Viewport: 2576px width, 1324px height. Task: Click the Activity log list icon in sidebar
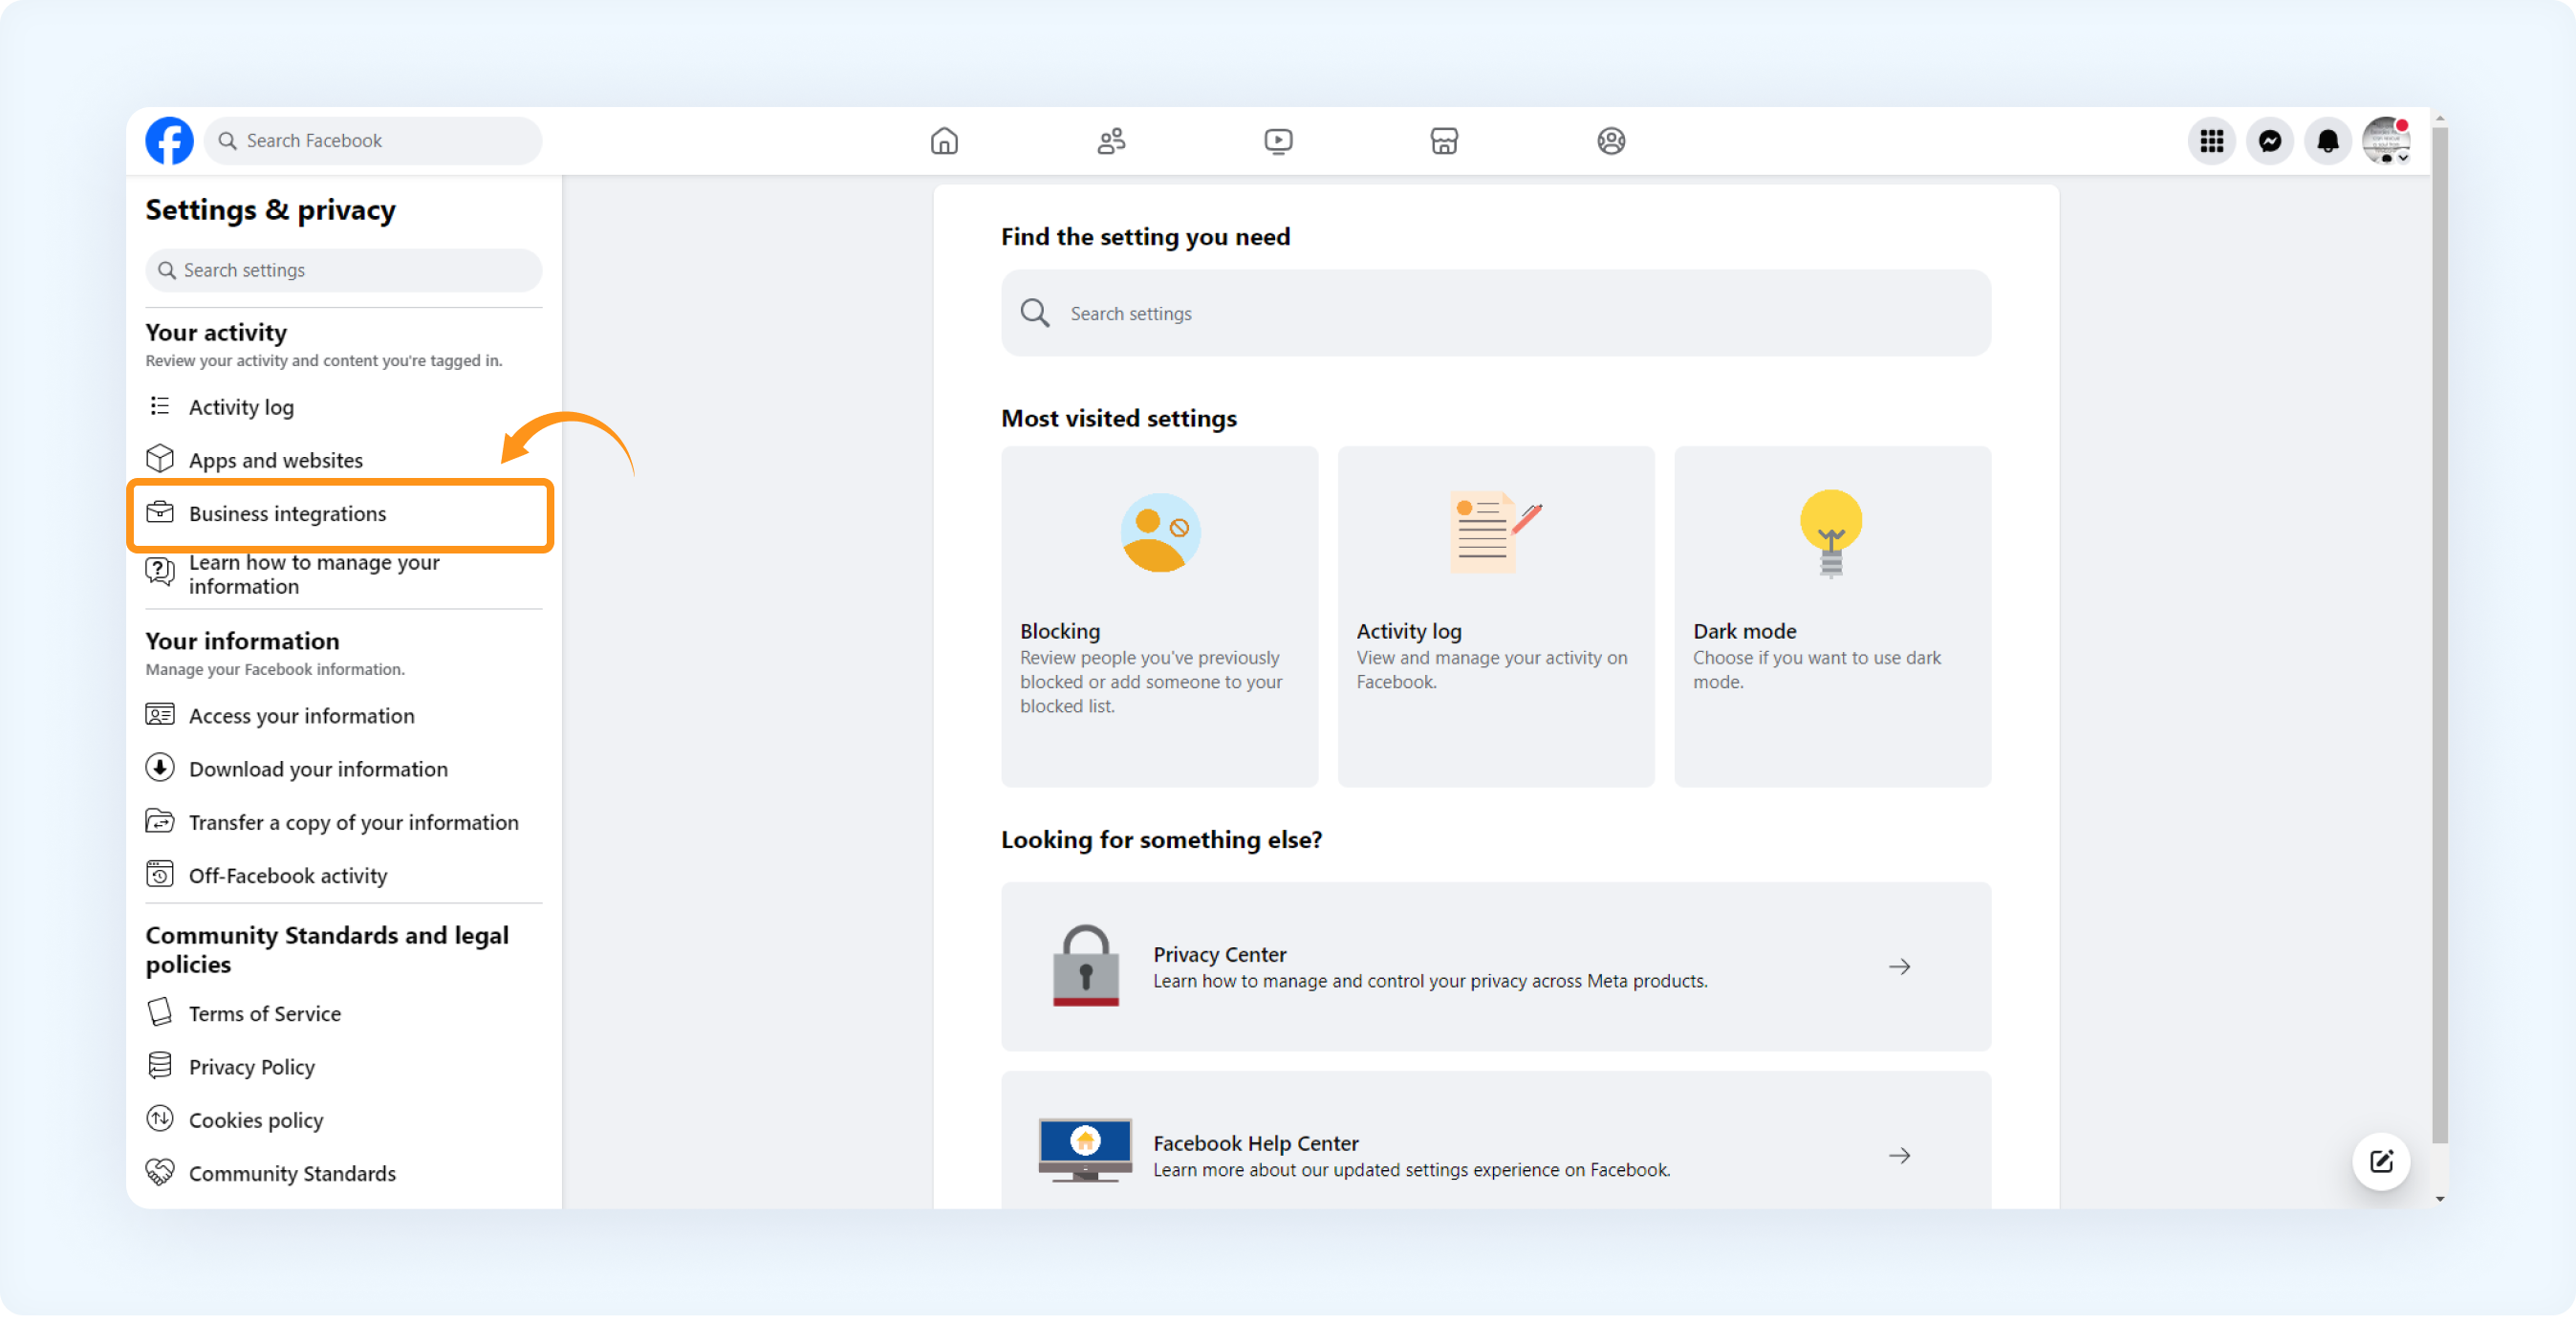160,406
